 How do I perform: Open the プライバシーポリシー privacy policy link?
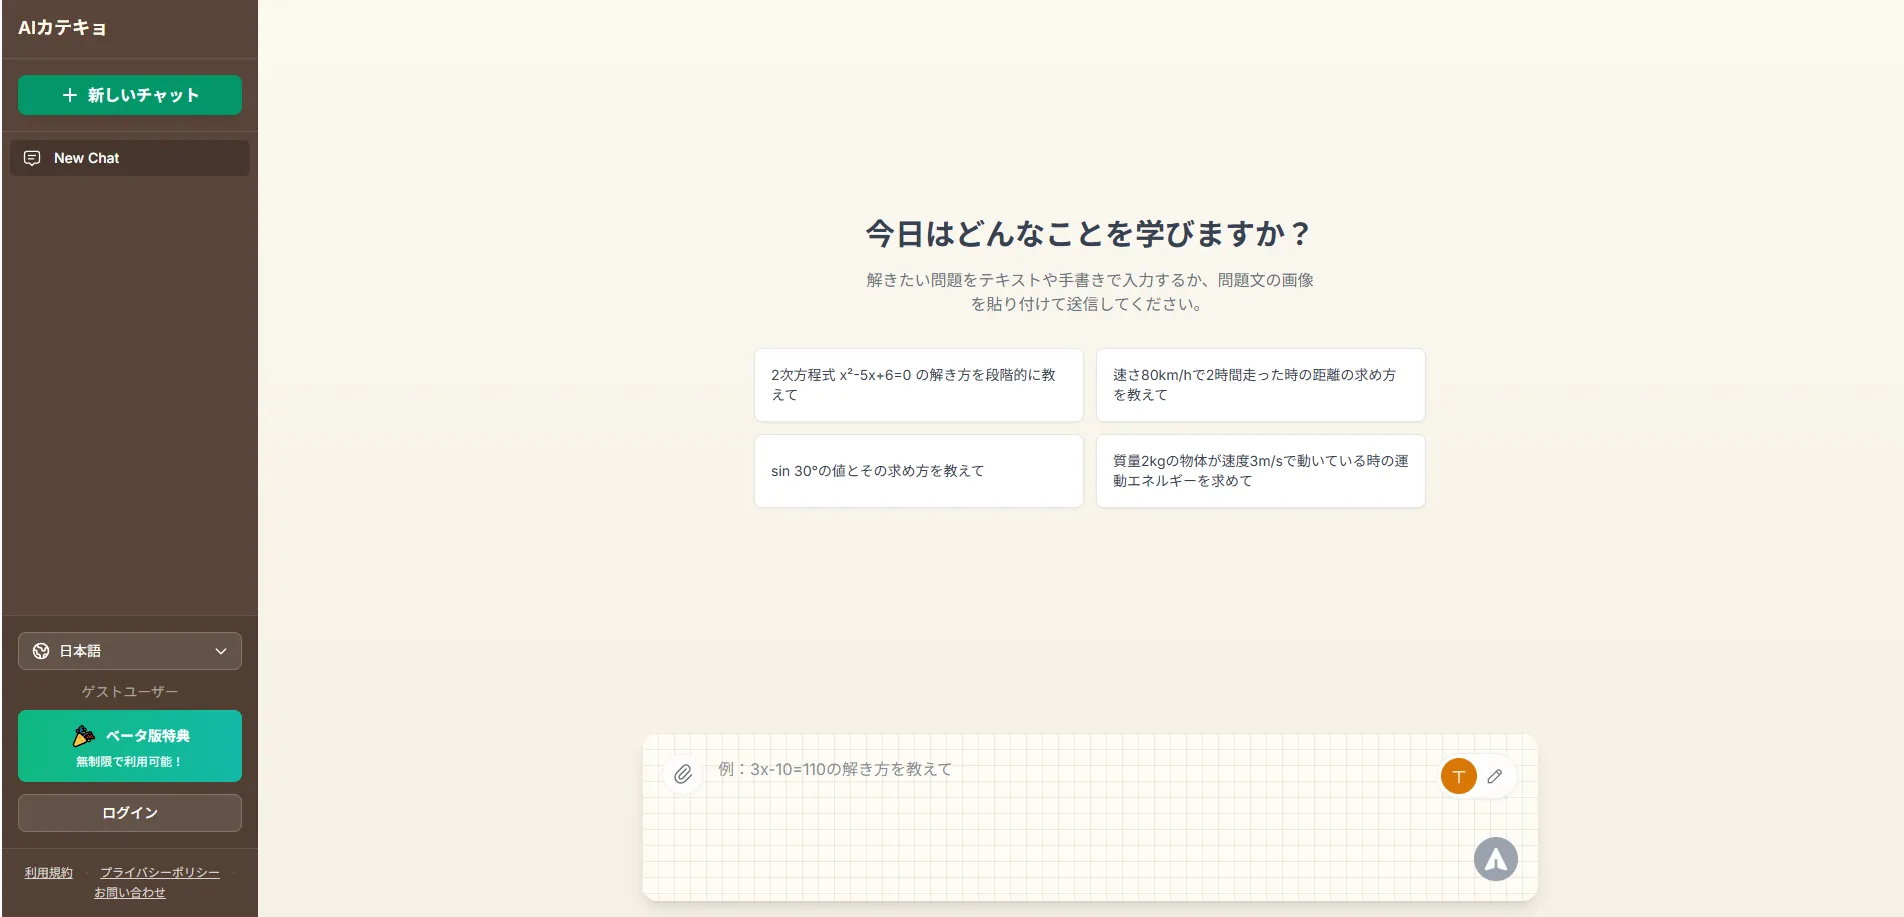pos(160,873)
